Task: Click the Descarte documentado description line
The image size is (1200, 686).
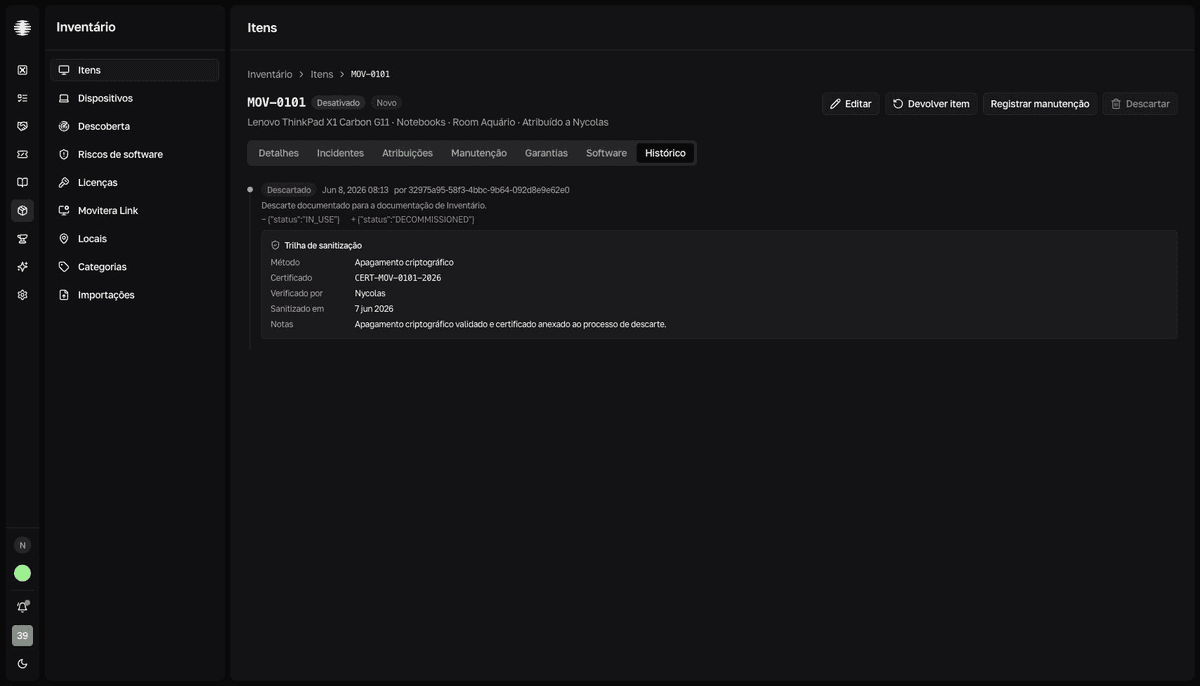Action: [x=374, y=205]
